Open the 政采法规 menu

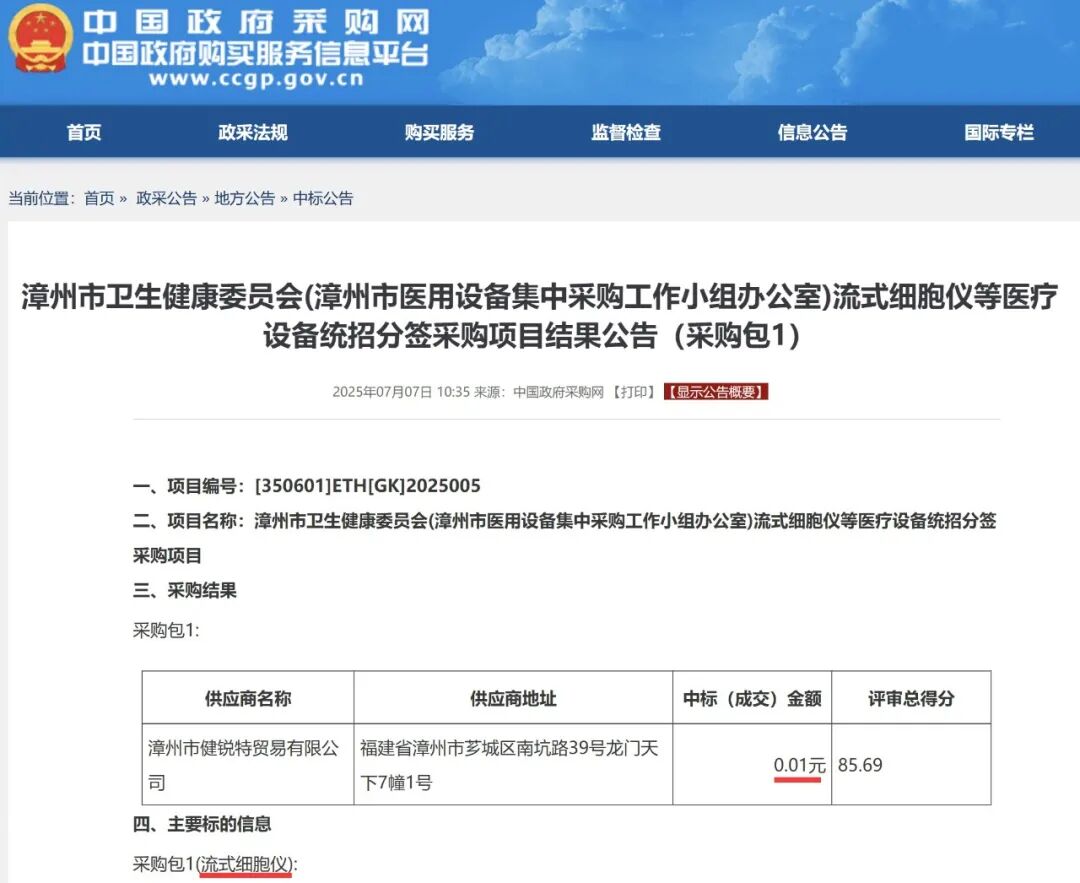253,132
